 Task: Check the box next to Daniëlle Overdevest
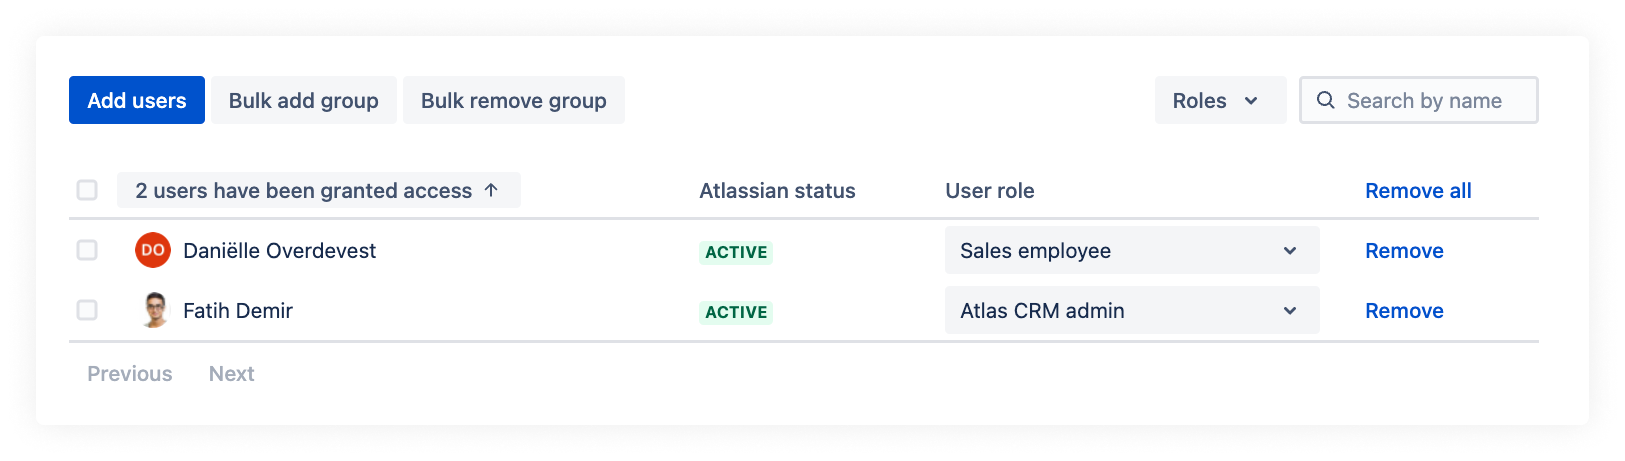pos(87,250)
